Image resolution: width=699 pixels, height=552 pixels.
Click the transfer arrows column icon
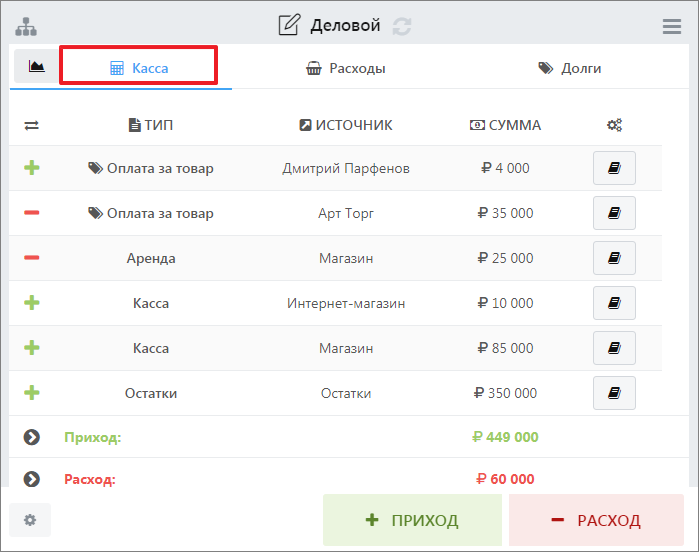[31, 125]
